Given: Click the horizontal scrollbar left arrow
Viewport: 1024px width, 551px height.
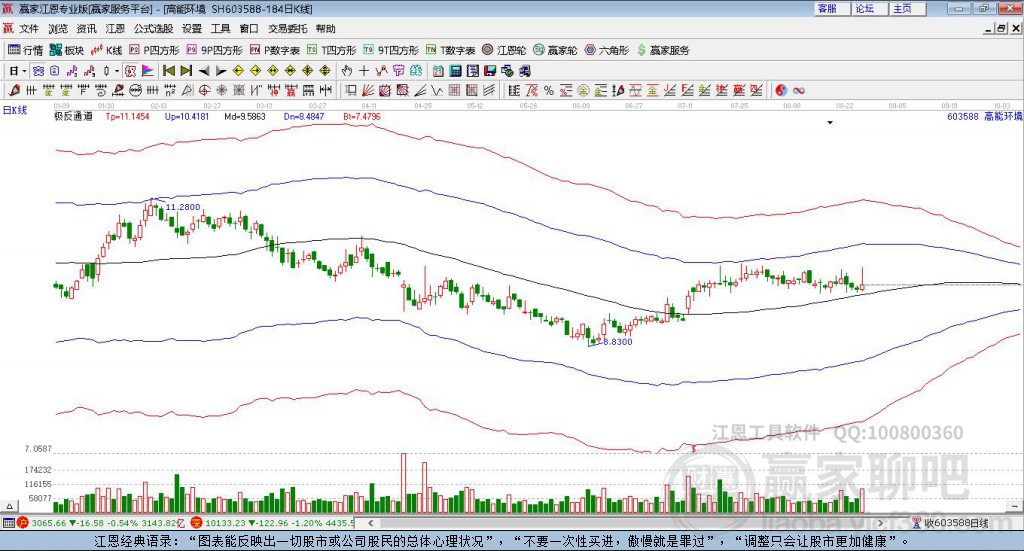Looking at the screenshot, I should tap(370, 523).
